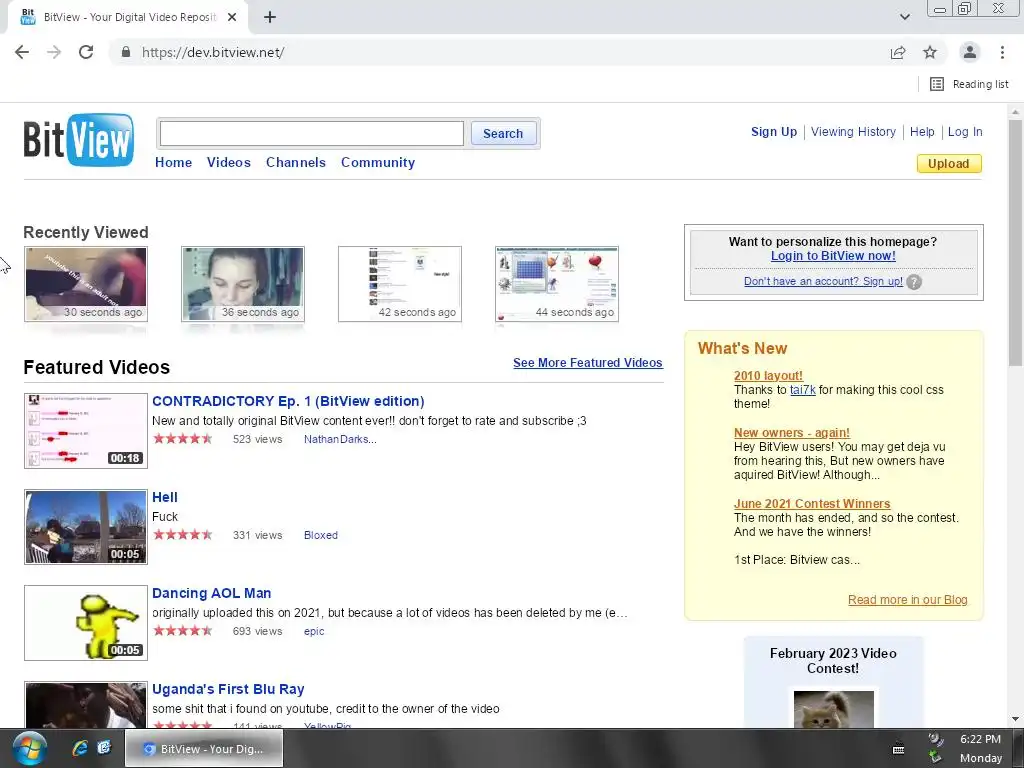Open the Windows Start orb

[29, 748]
